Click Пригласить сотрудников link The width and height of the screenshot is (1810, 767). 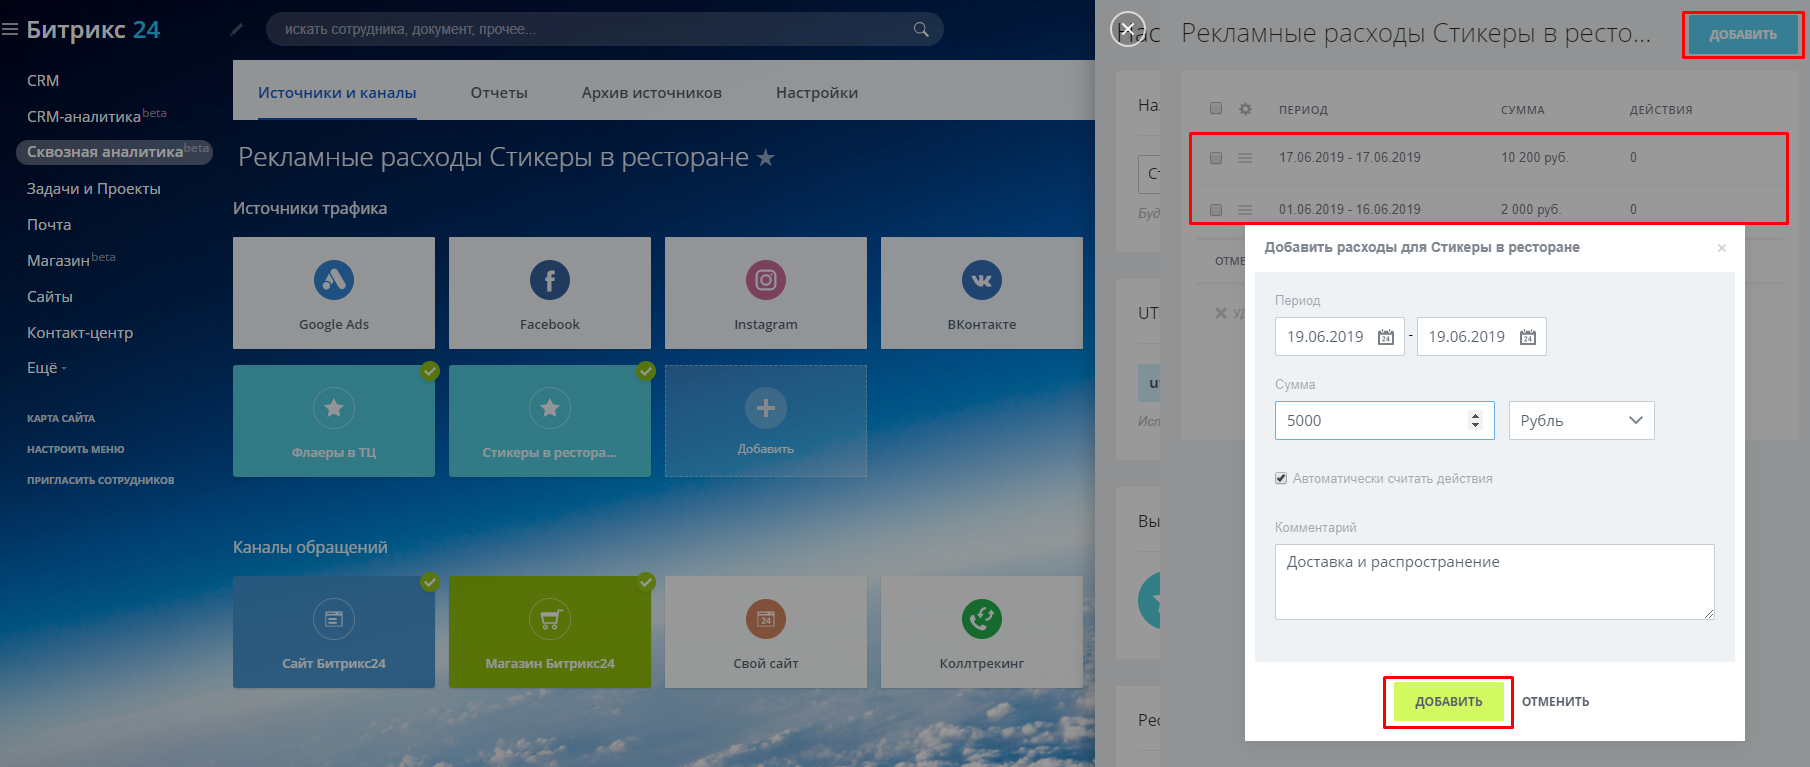pos(101,480)
